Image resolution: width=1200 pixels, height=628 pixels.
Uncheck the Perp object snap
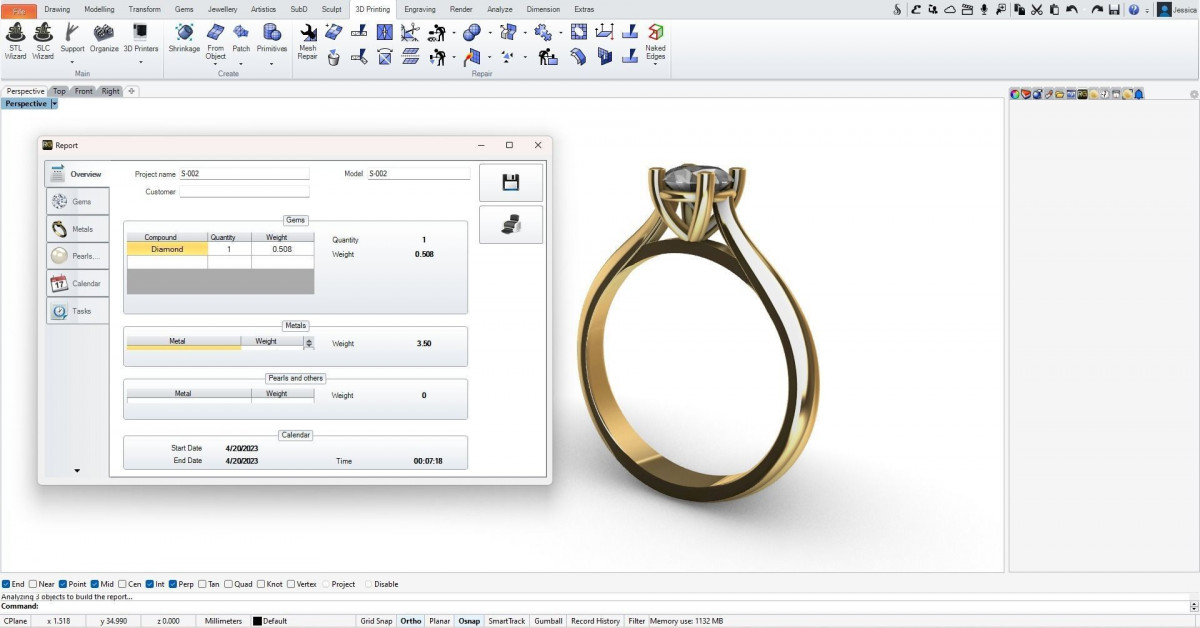point(174,584)
